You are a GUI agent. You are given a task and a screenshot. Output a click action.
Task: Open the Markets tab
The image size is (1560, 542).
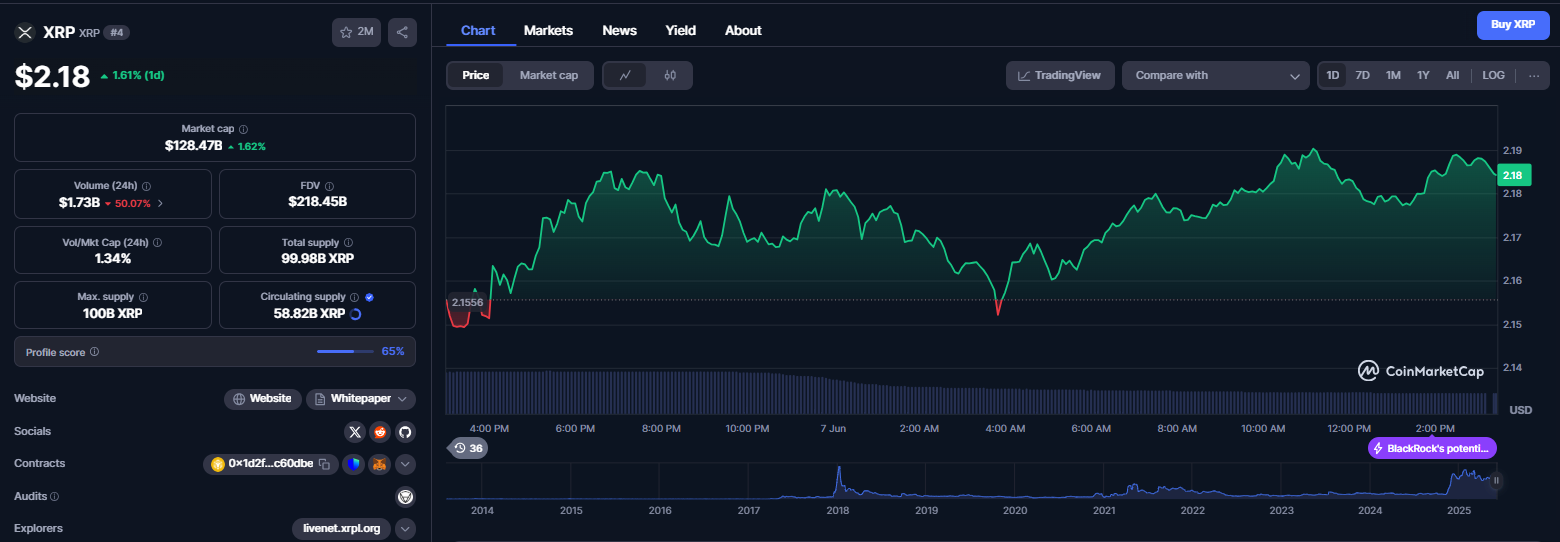tap(548, 30)
